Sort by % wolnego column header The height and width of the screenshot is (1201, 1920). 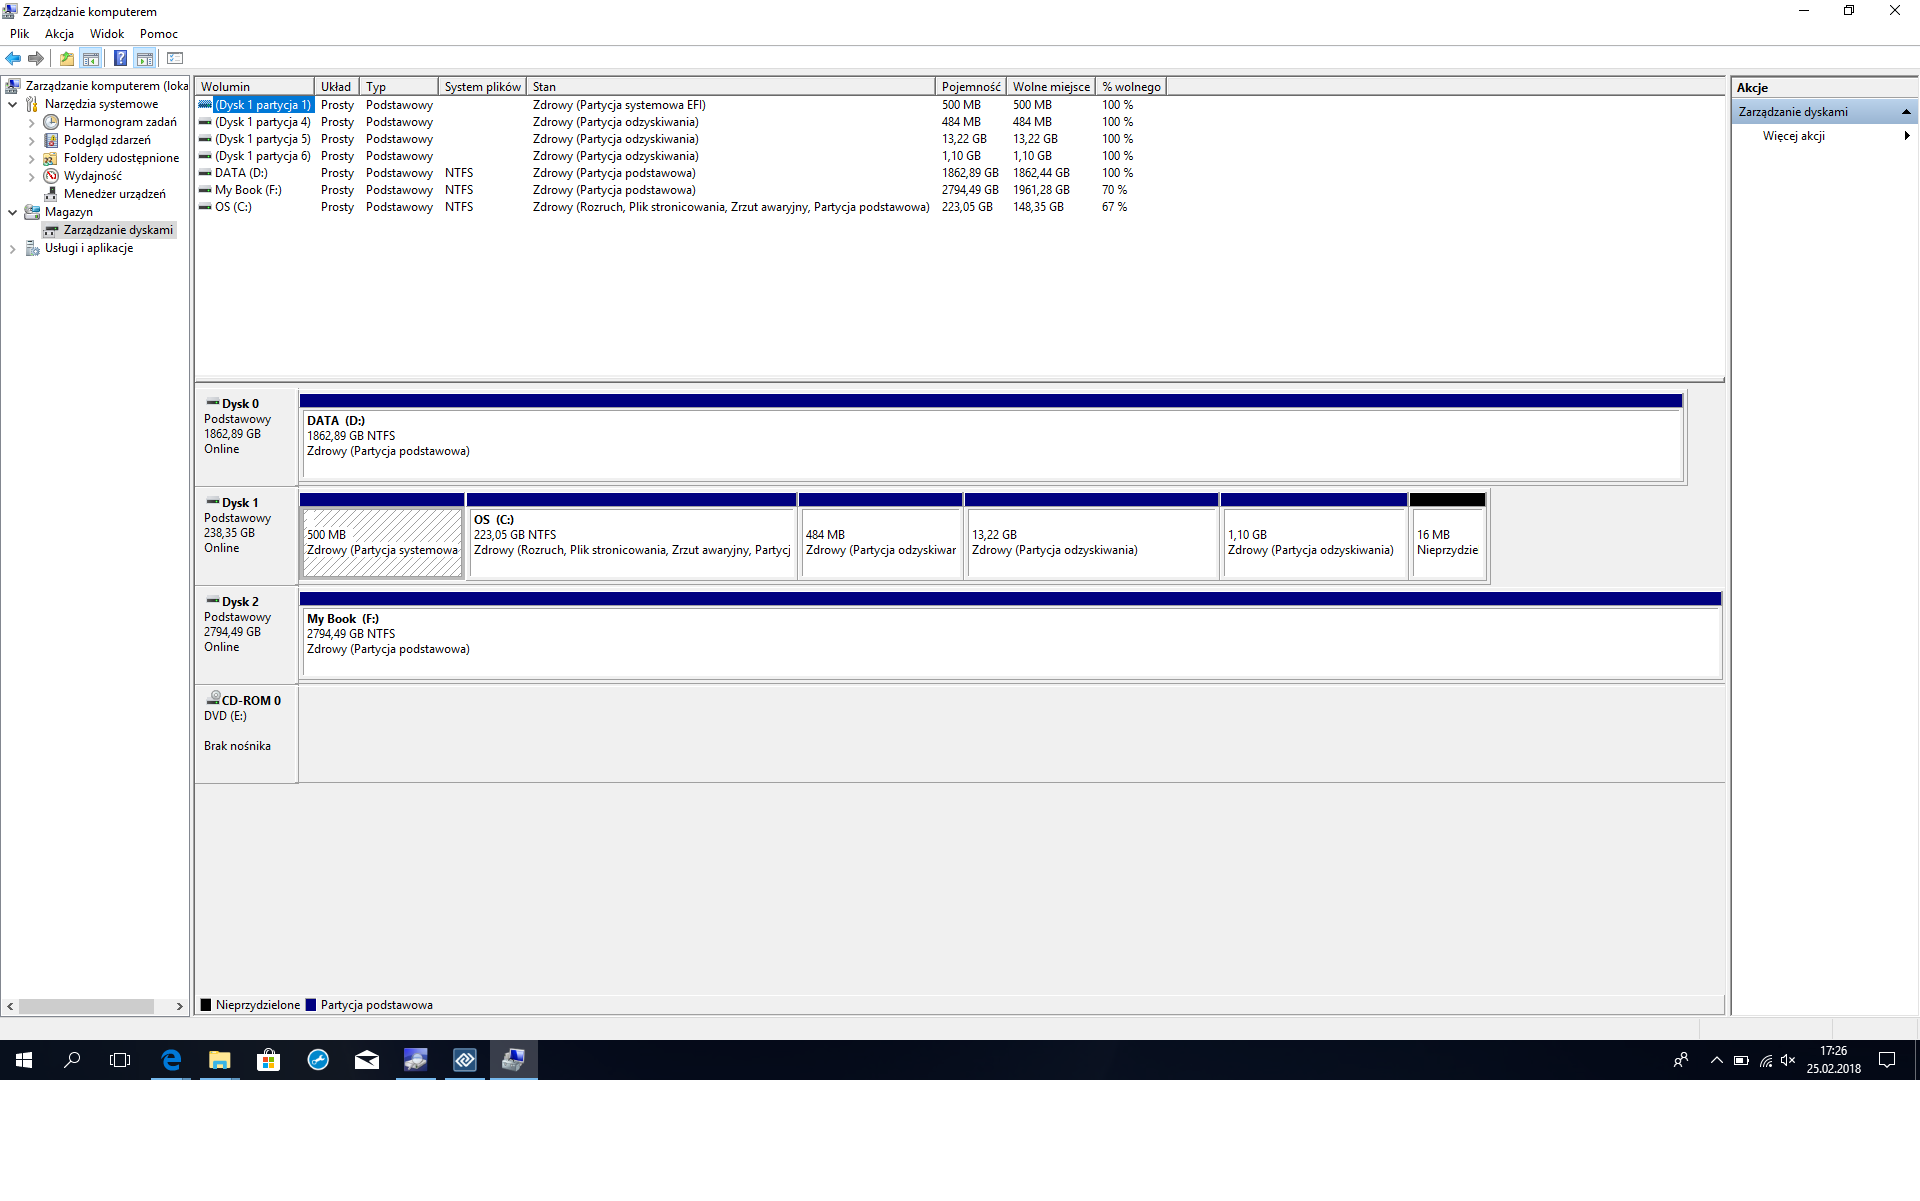1131,87
